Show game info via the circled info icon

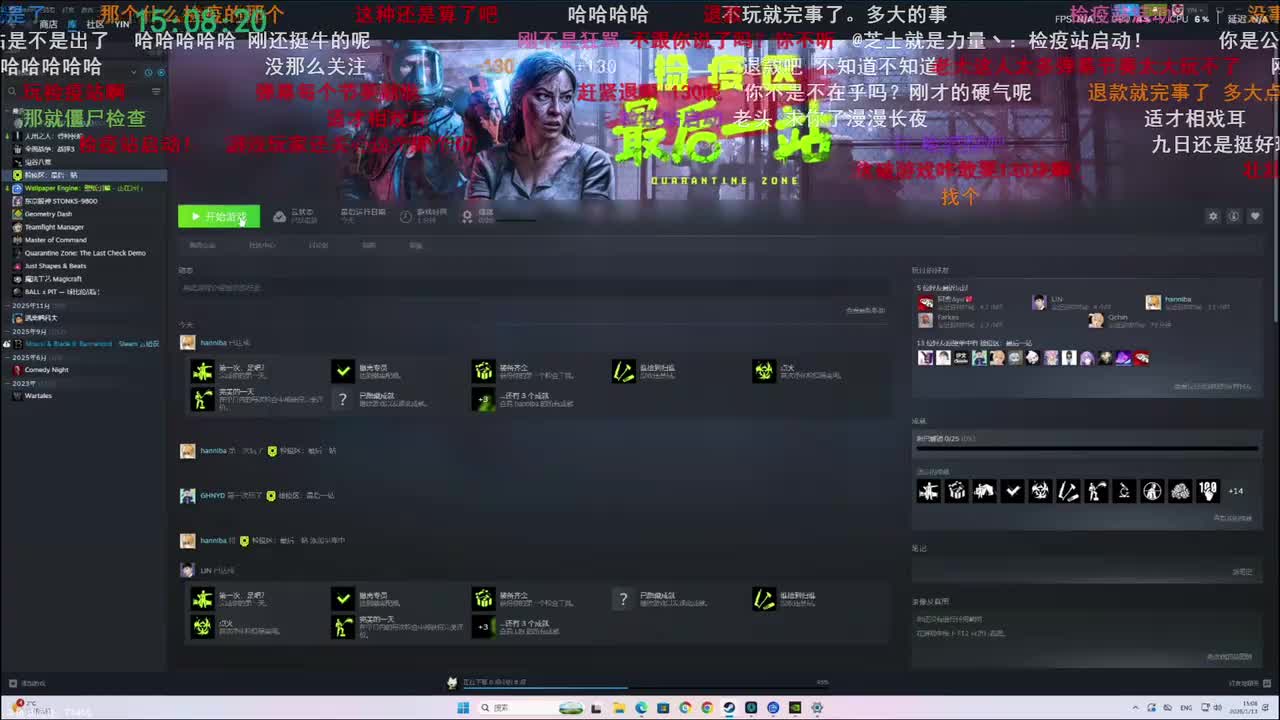pos(1234,216)
